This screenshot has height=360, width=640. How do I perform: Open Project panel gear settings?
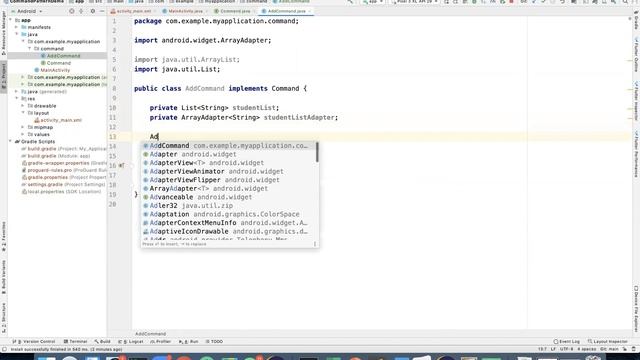click(x=93, y=11)
